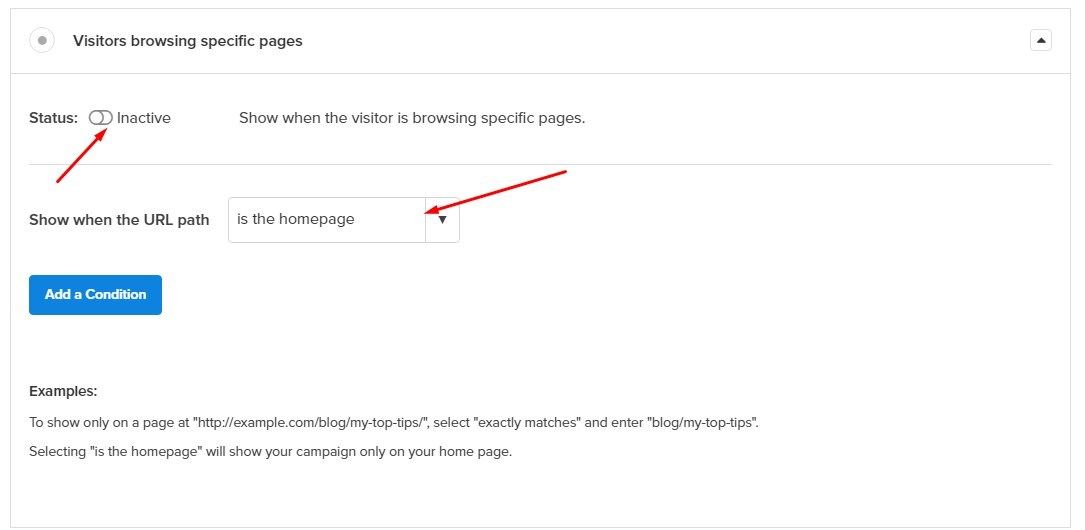The height and width of the screenshot is (530, 1085).
Task: Click the 'Status:' label text
Action: [53, 118]
